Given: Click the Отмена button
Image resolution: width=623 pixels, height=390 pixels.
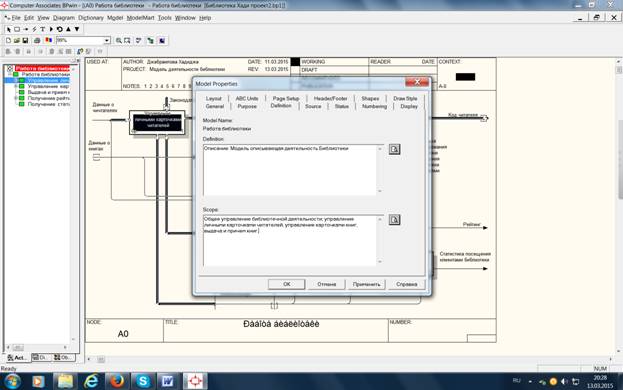Looking at the screenshot, I should pyautogui.click(x=327, y=284).
